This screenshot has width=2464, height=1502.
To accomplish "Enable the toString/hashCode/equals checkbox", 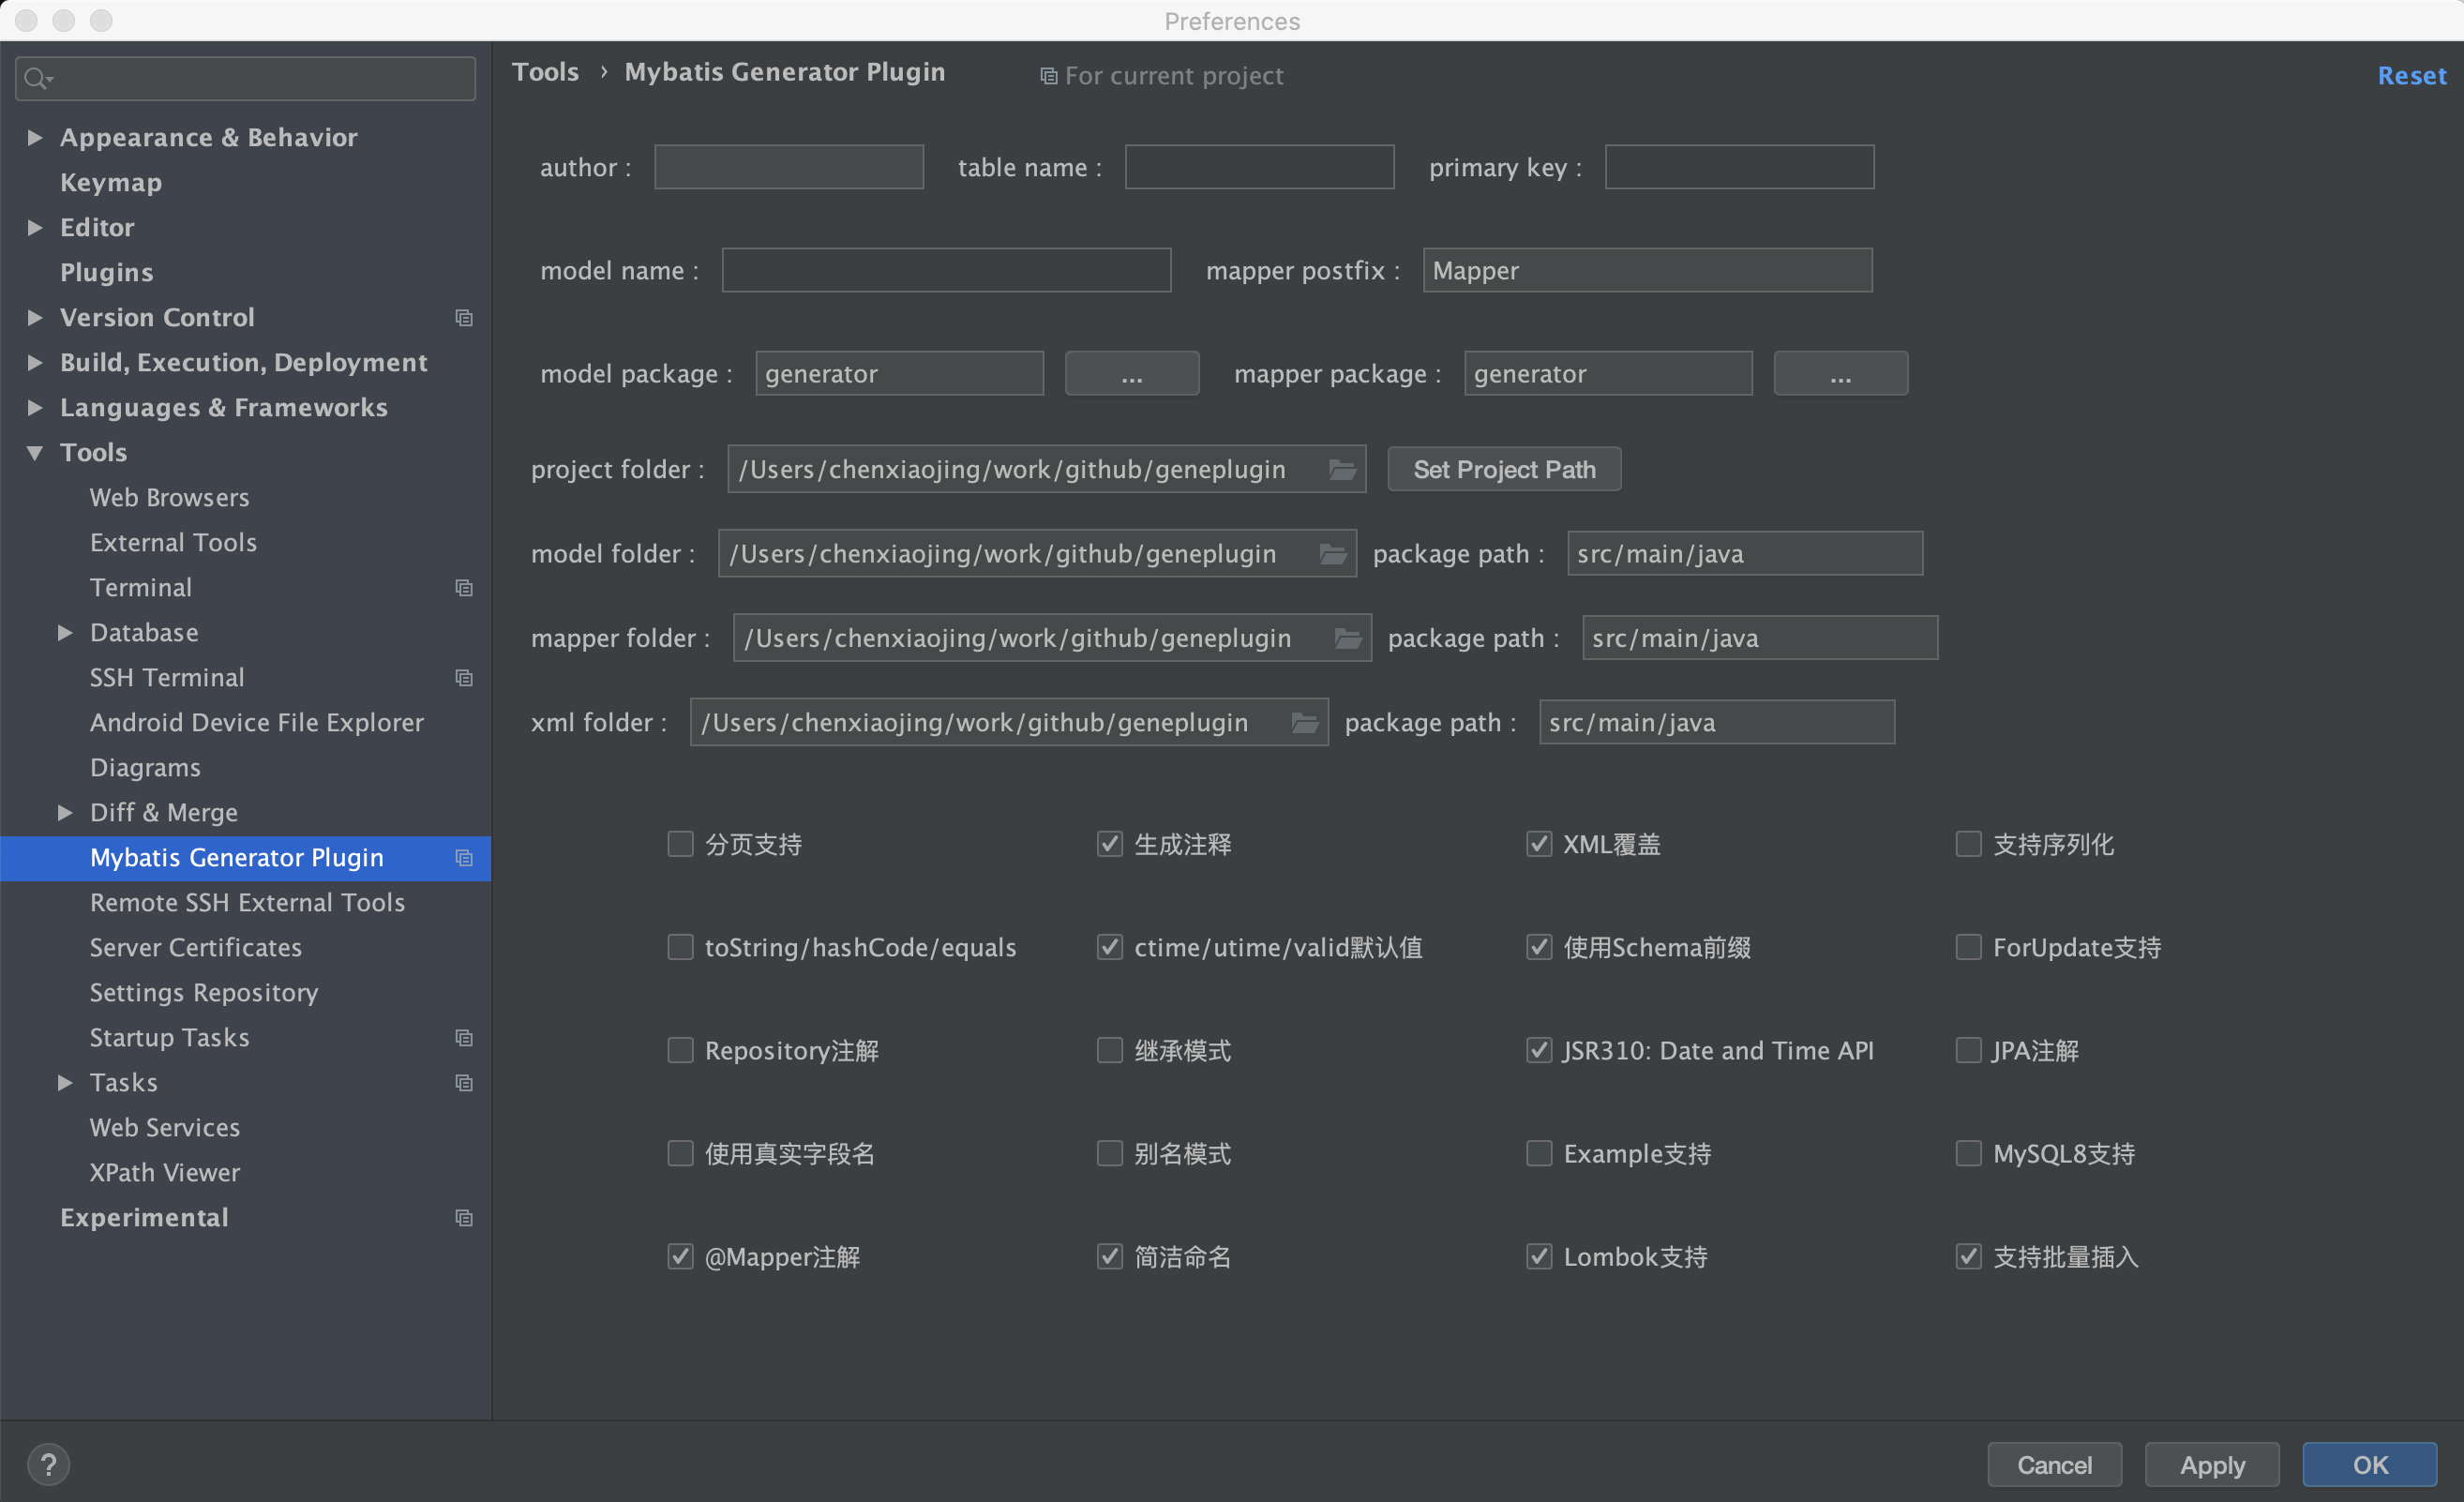I will click(x=680, y=947).
